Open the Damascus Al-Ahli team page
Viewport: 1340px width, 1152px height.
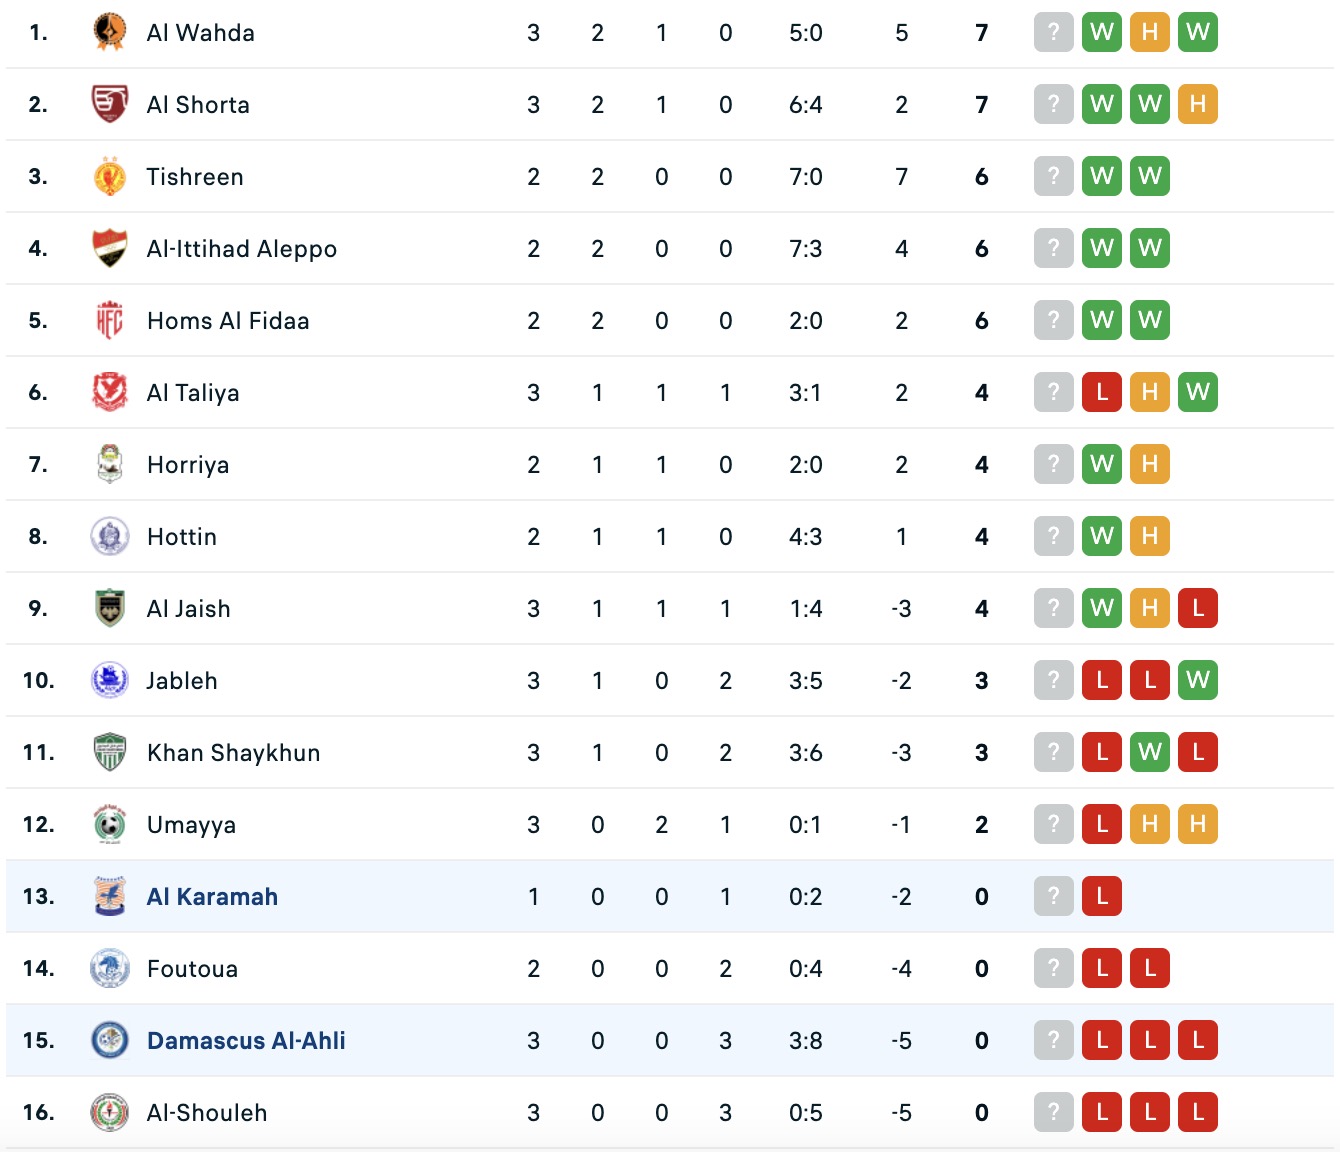(246, 1040)
